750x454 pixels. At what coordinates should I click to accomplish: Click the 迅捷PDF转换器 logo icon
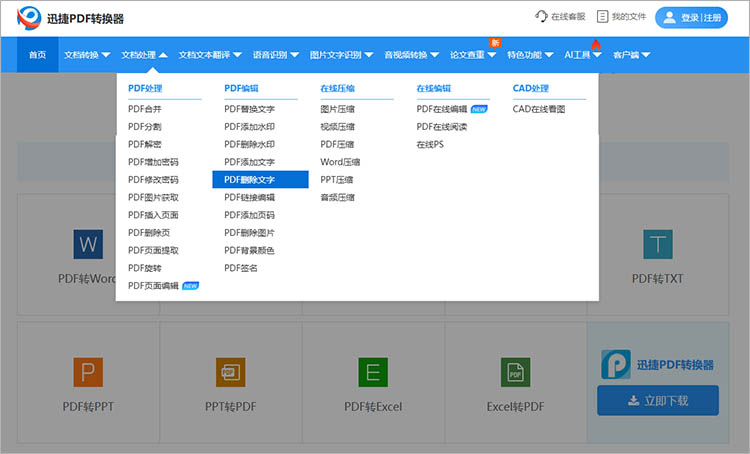(x=29, y=18)
